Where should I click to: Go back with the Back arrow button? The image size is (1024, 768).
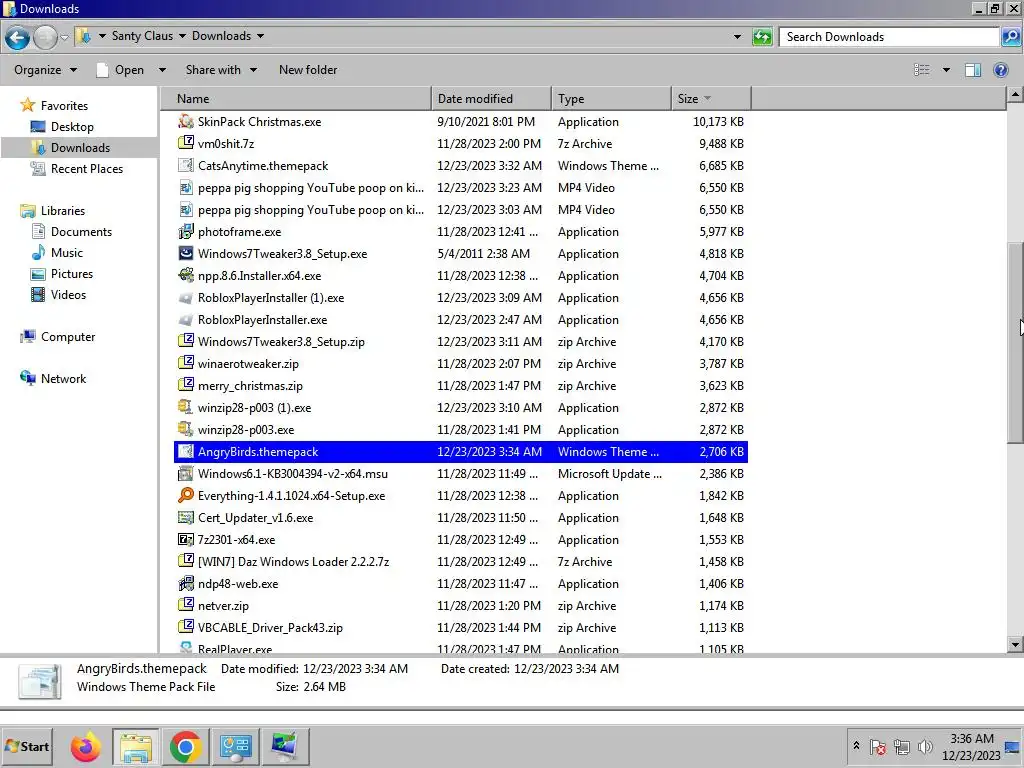[x=18, y=37]
